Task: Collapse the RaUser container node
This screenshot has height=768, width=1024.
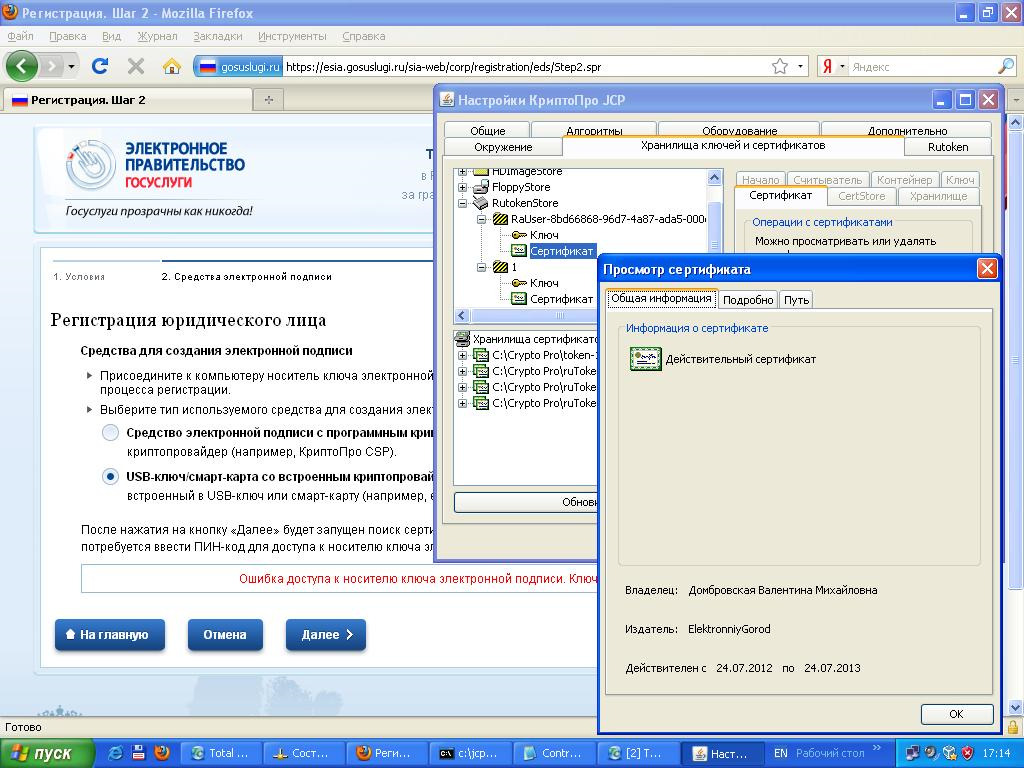Action: (482, 219)
